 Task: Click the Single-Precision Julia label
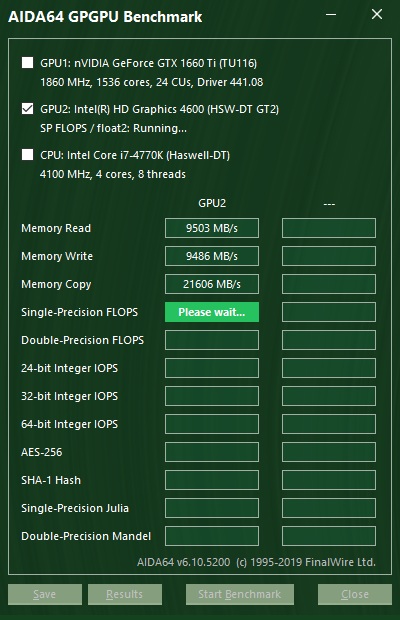point(75,508)
